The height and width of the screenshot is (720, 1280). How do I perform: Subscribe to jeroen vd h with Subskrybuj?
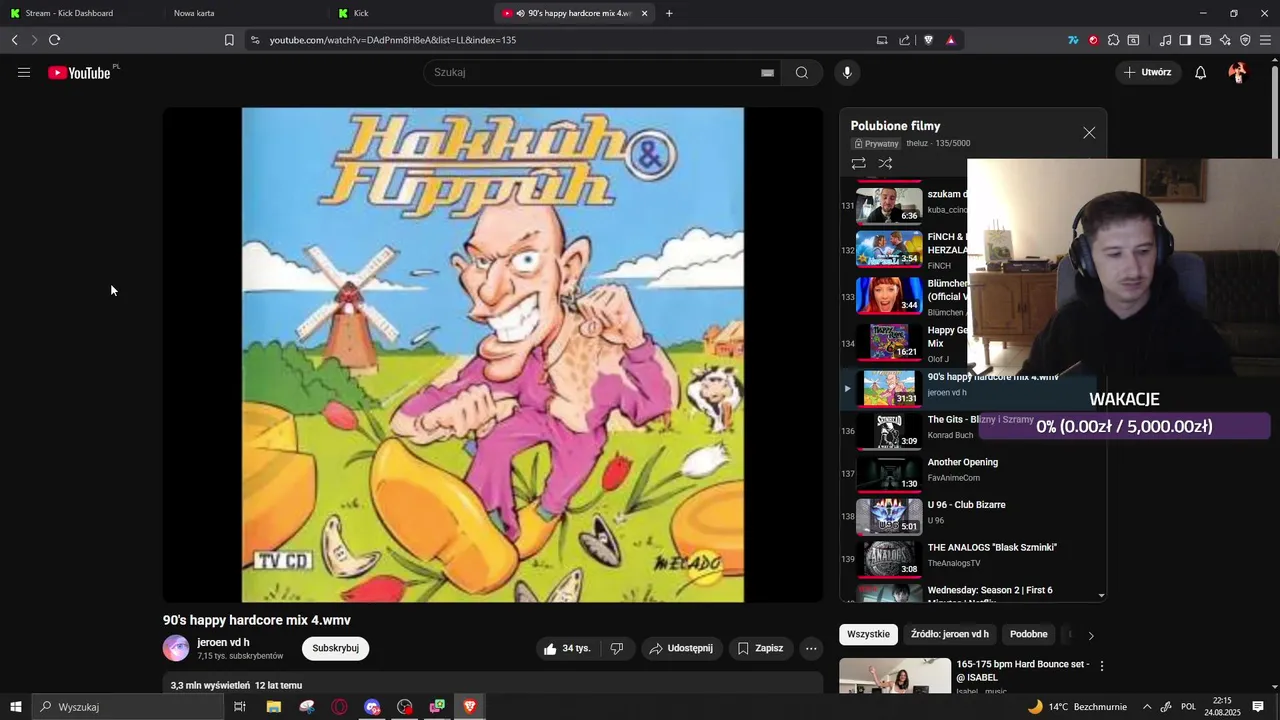click(x=335, y=648)
